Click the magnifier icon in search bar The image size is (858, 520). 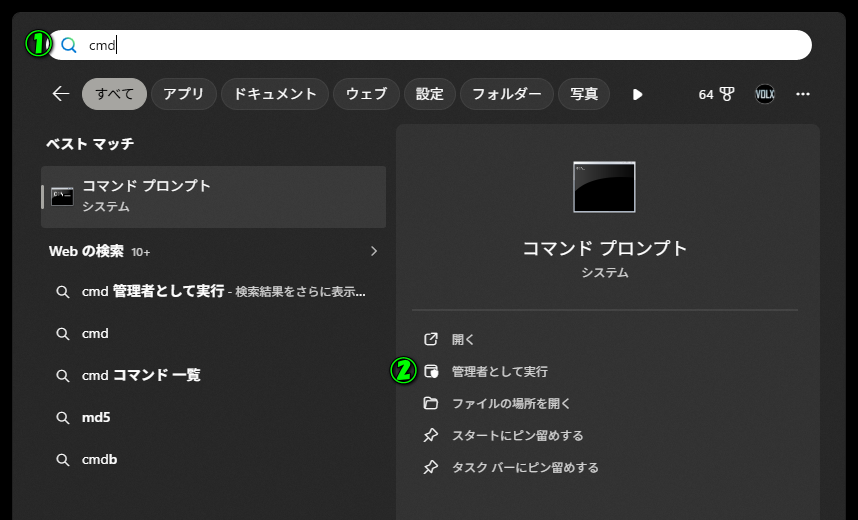pyautogui.click(x=69, y=45)
